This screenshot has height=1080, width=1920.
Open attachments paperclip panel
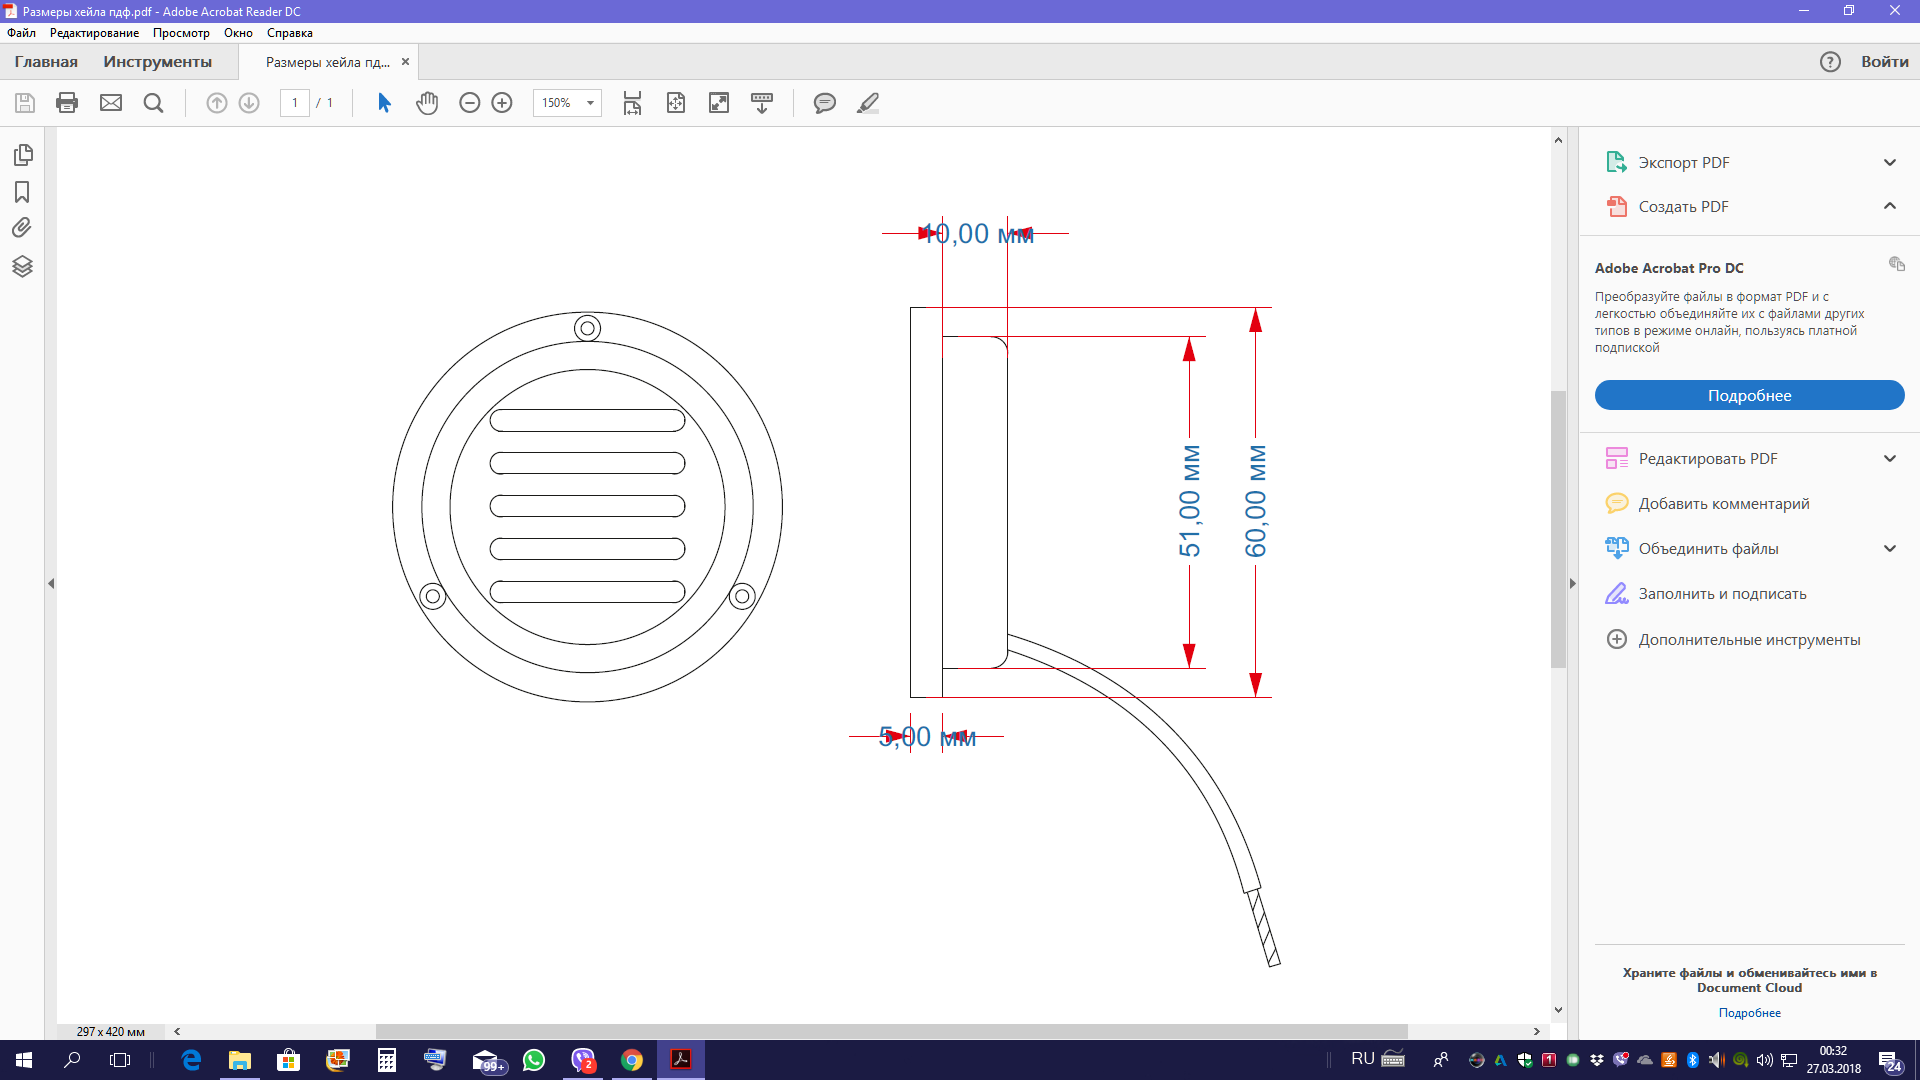(22, 228)
